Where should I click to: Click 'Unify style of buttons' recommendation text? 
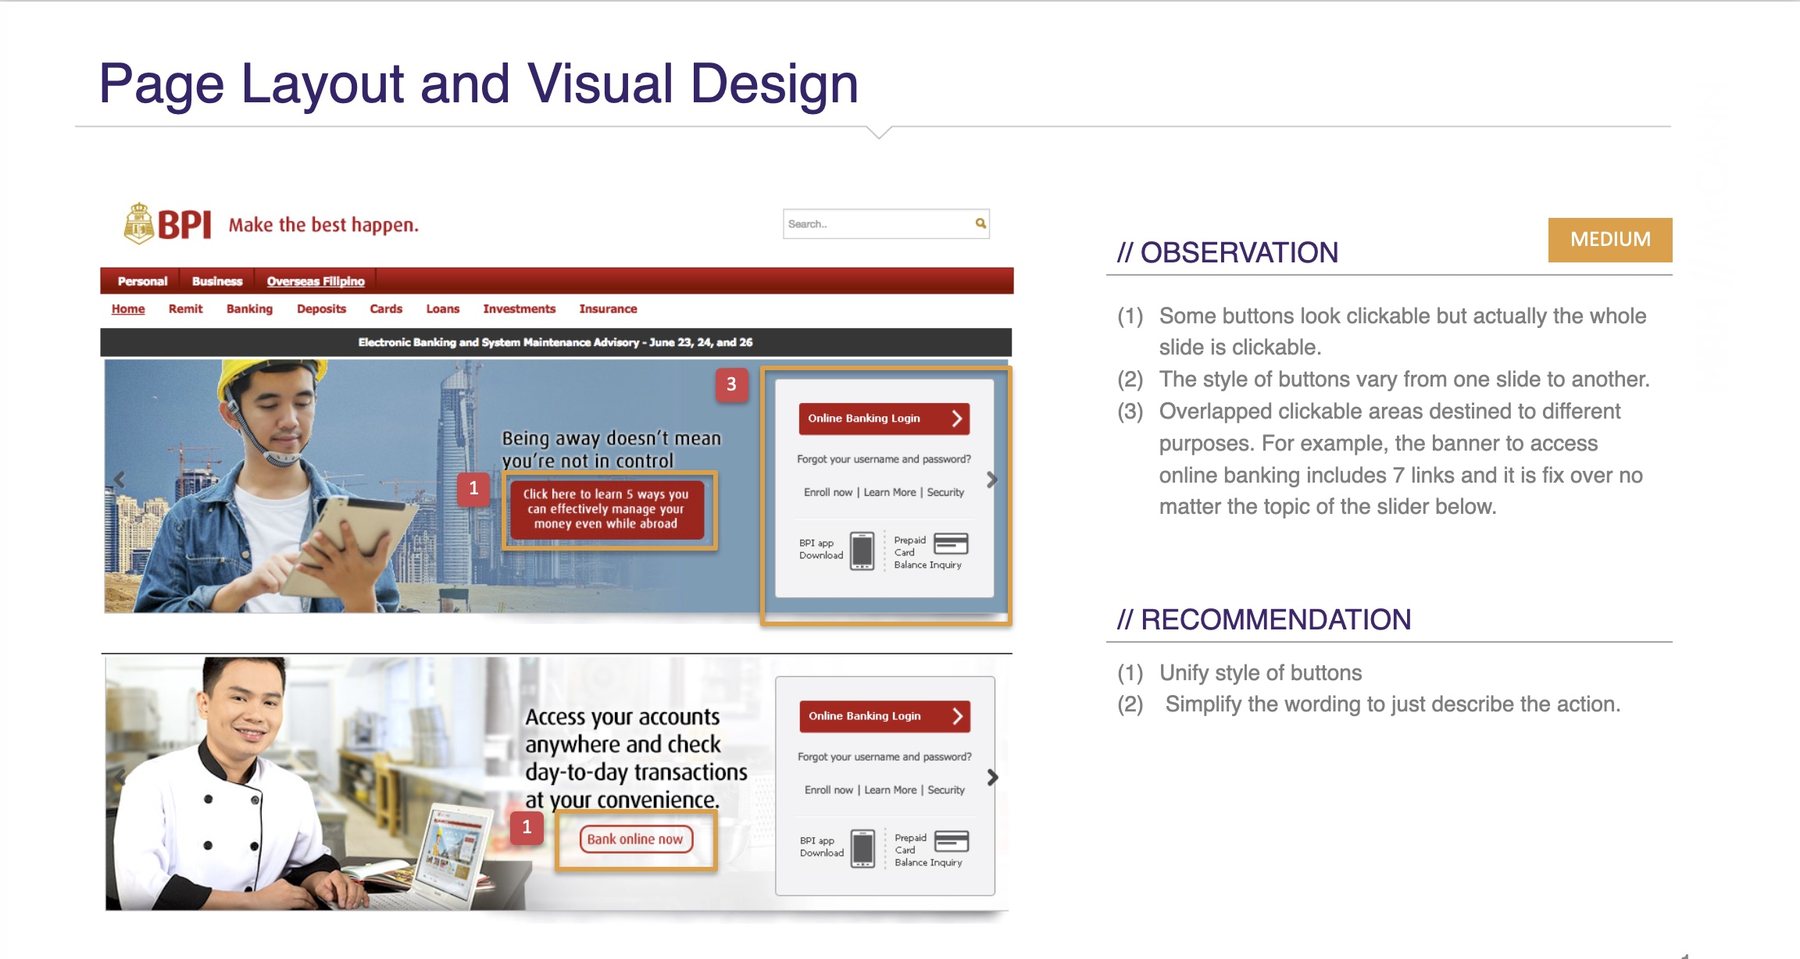pos(1260,673)
